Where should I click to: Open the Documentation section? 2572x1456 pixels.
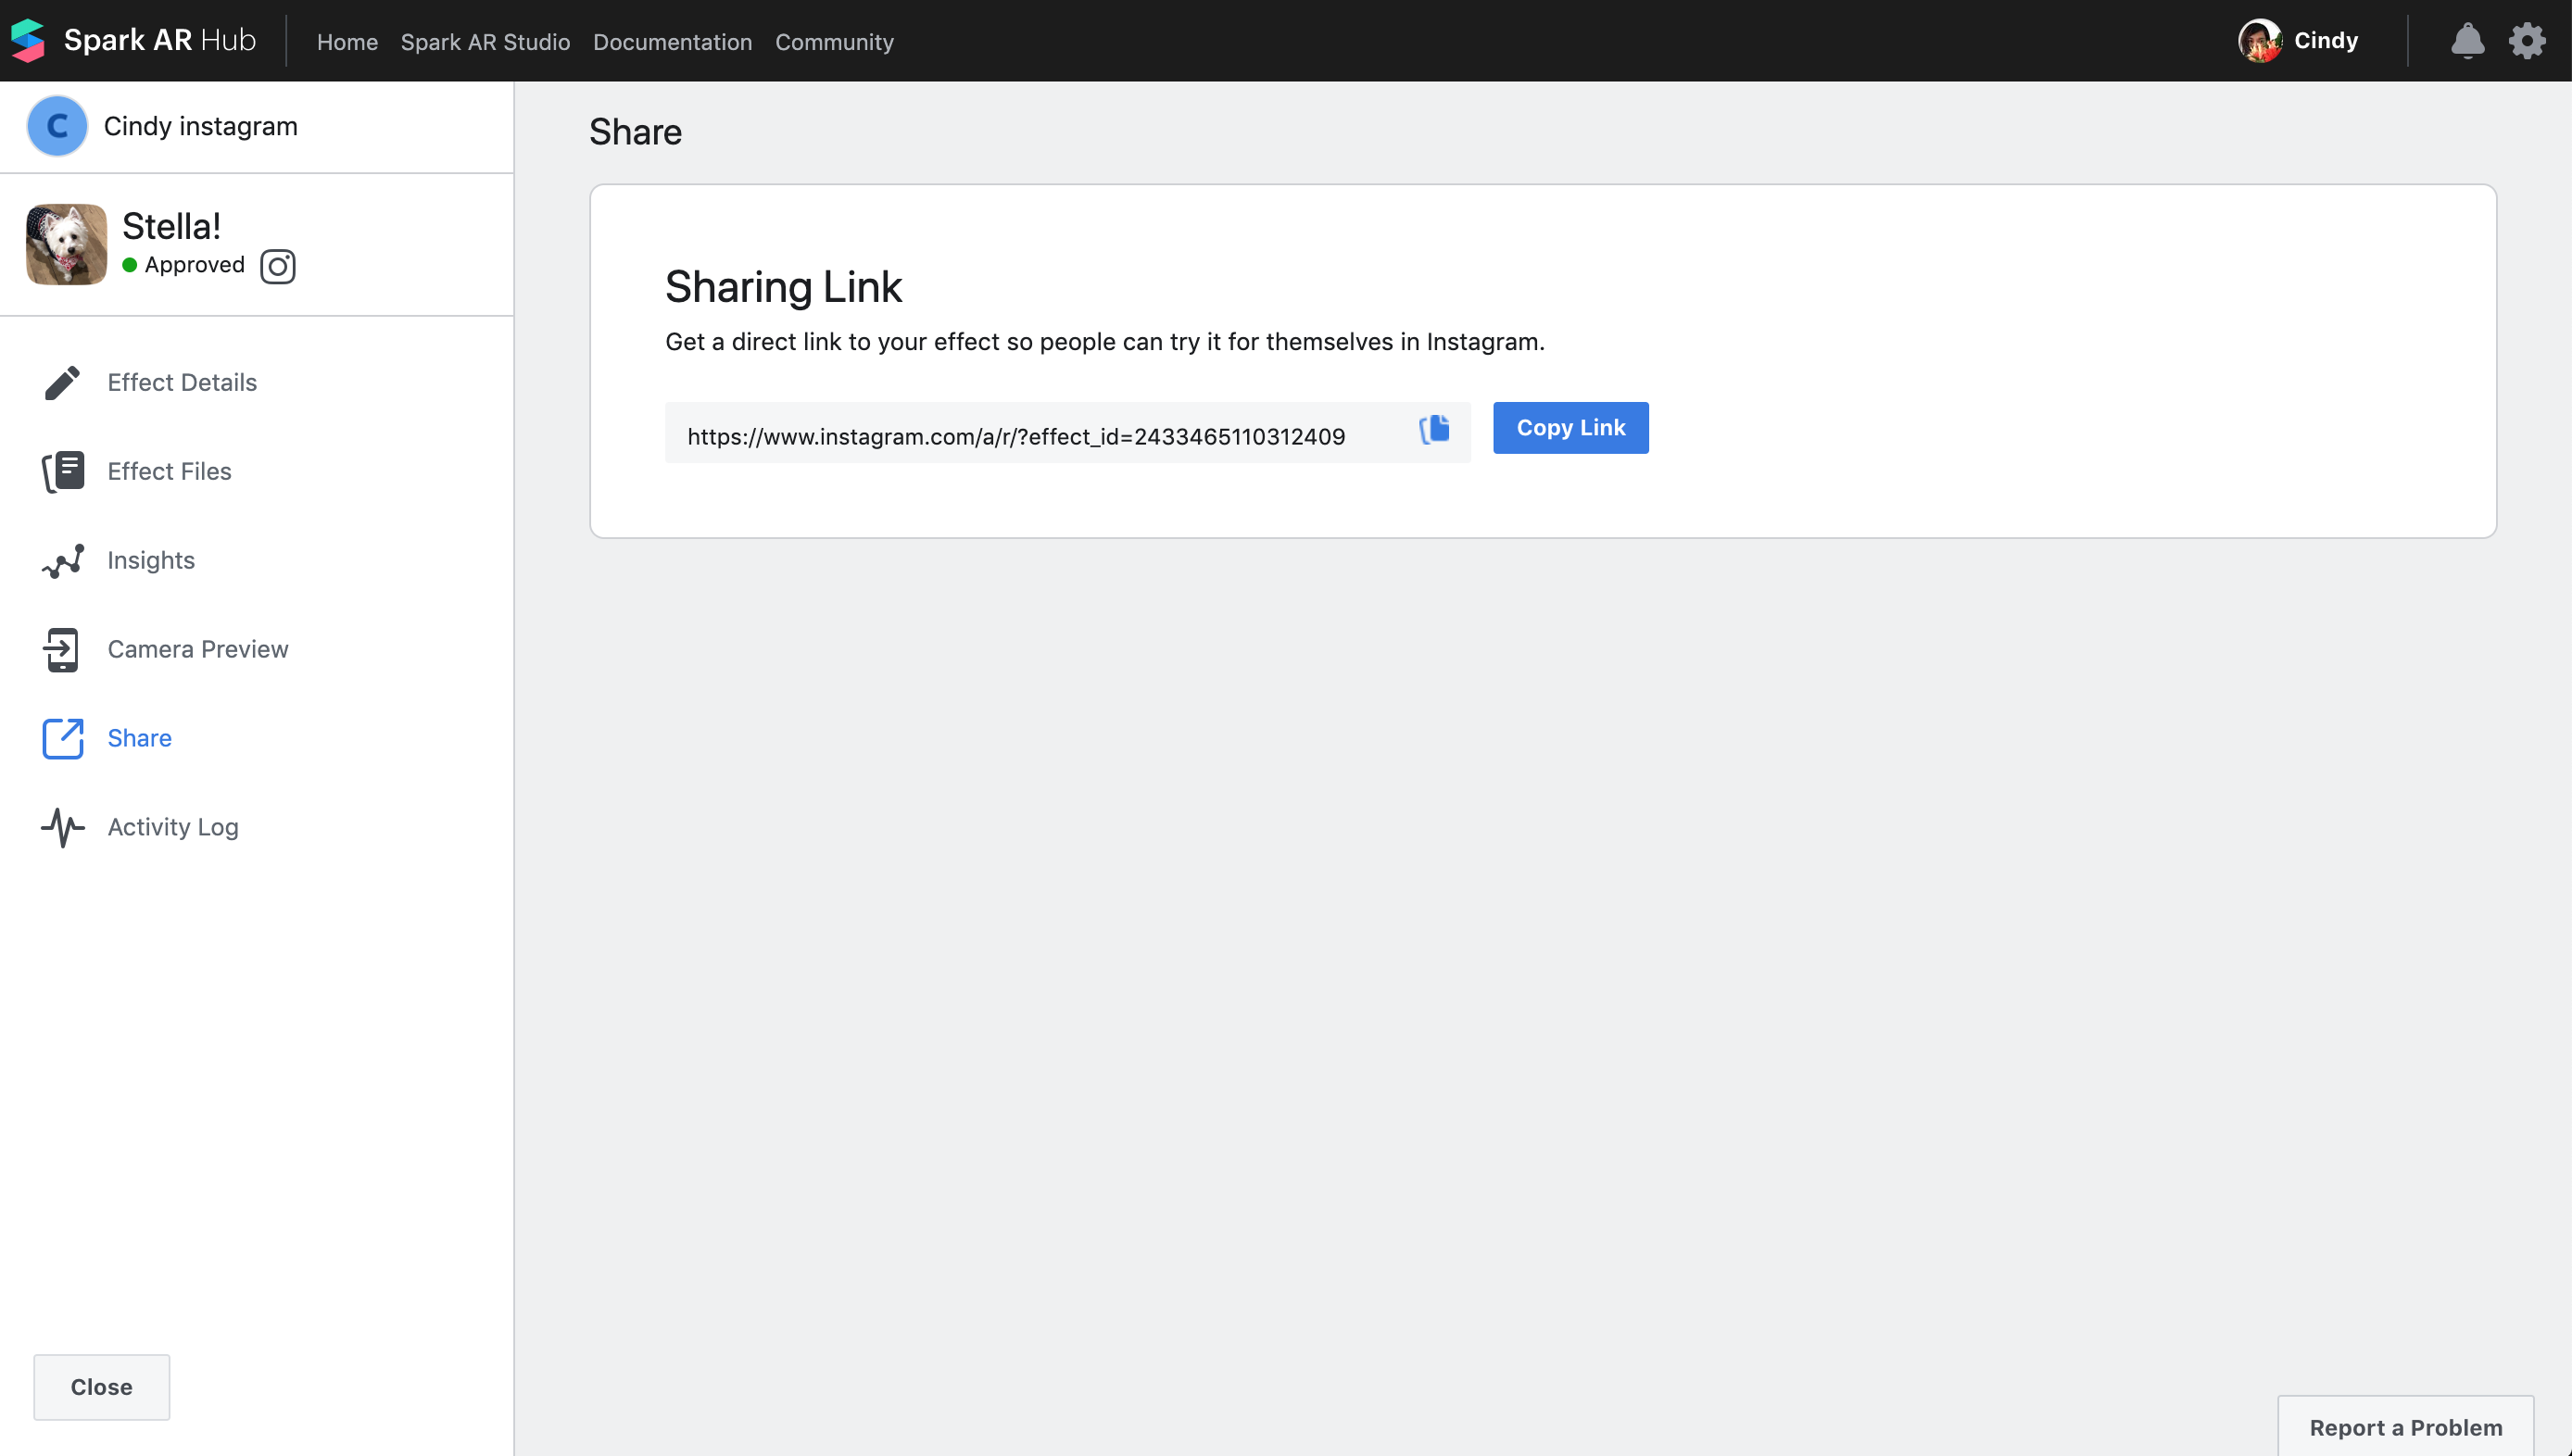coord(672,42)
